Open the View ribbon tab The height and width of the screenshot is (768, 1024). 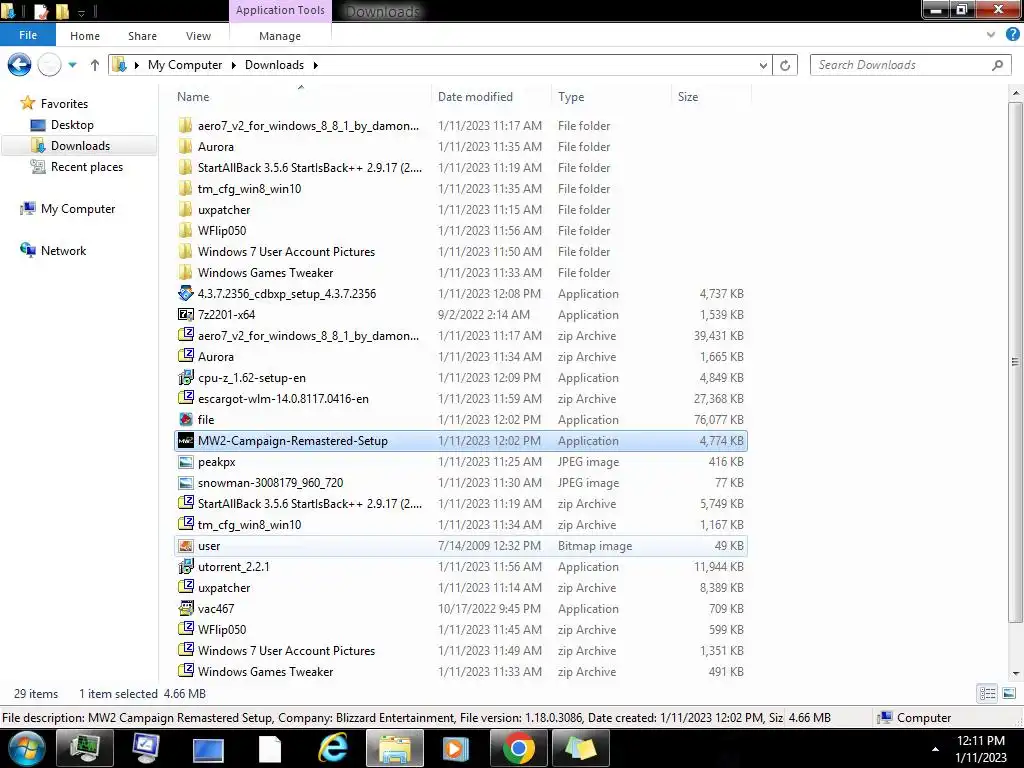tap(198, 36)
